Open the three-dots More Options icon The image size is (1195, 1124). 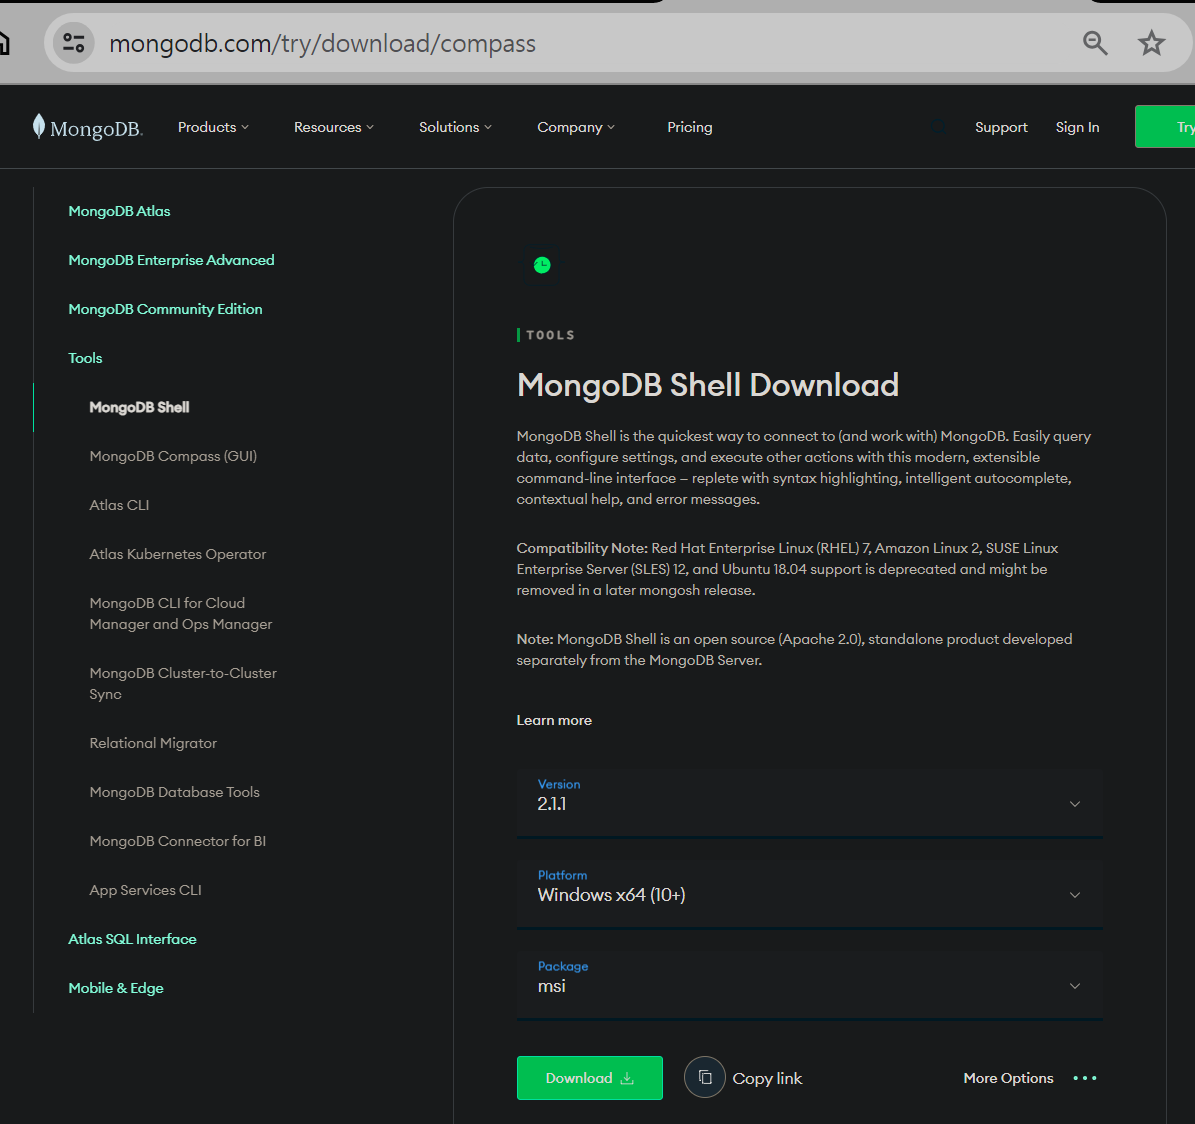tap(1084, 1078)
